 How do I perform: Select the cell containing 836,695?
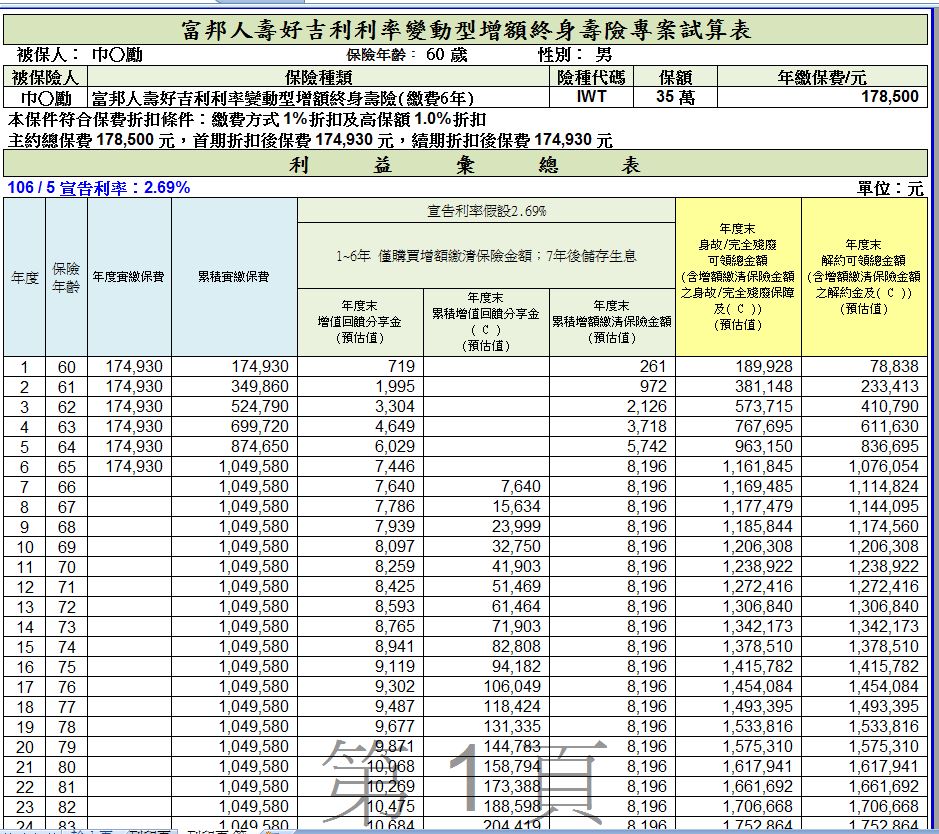(x=864, y=447)
